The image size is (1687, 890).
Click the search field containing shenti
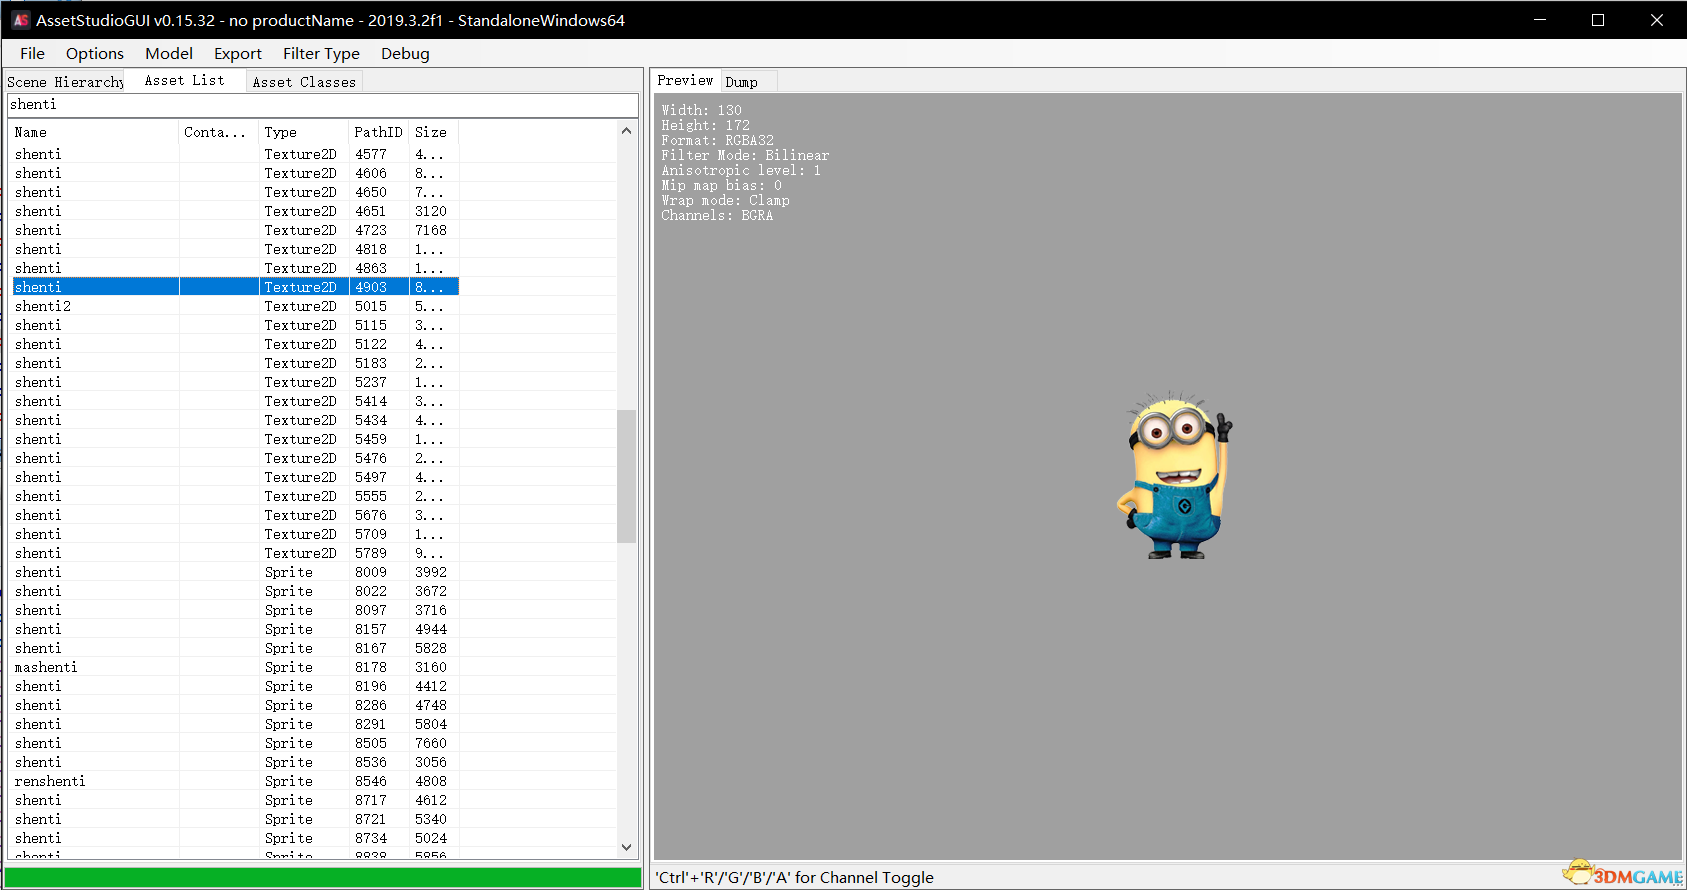pyautogui.click(x=322, y=105)
